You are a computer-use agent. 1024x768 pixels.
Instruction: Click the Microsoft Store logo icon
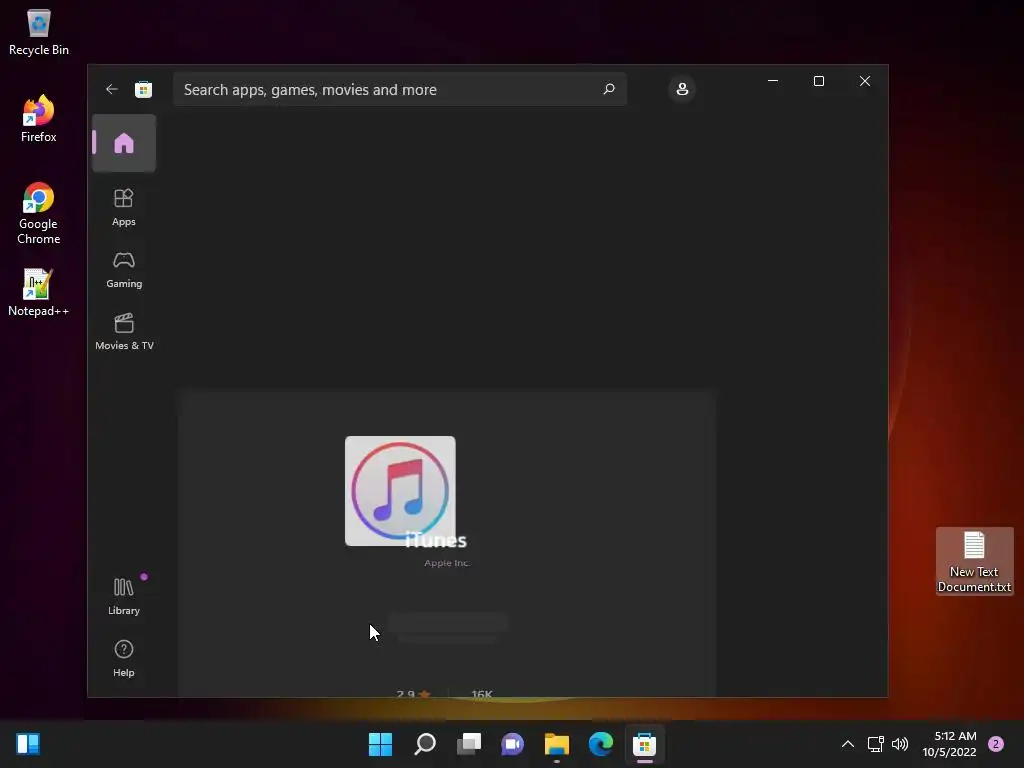144,89
